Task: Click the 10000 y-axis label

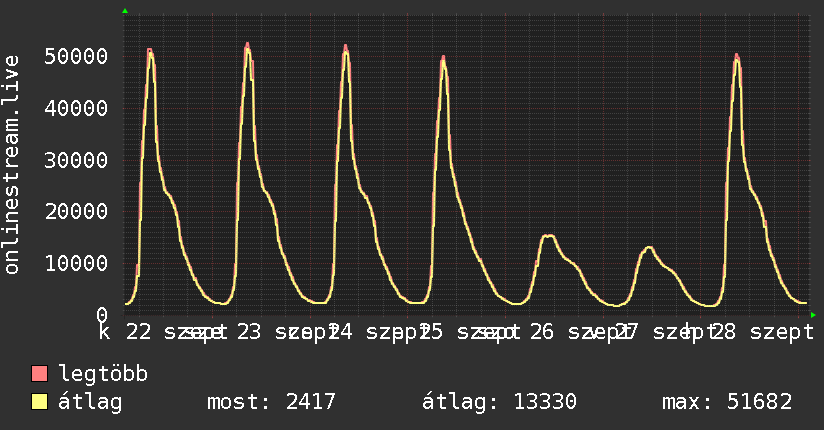Action: click(76, 263)
